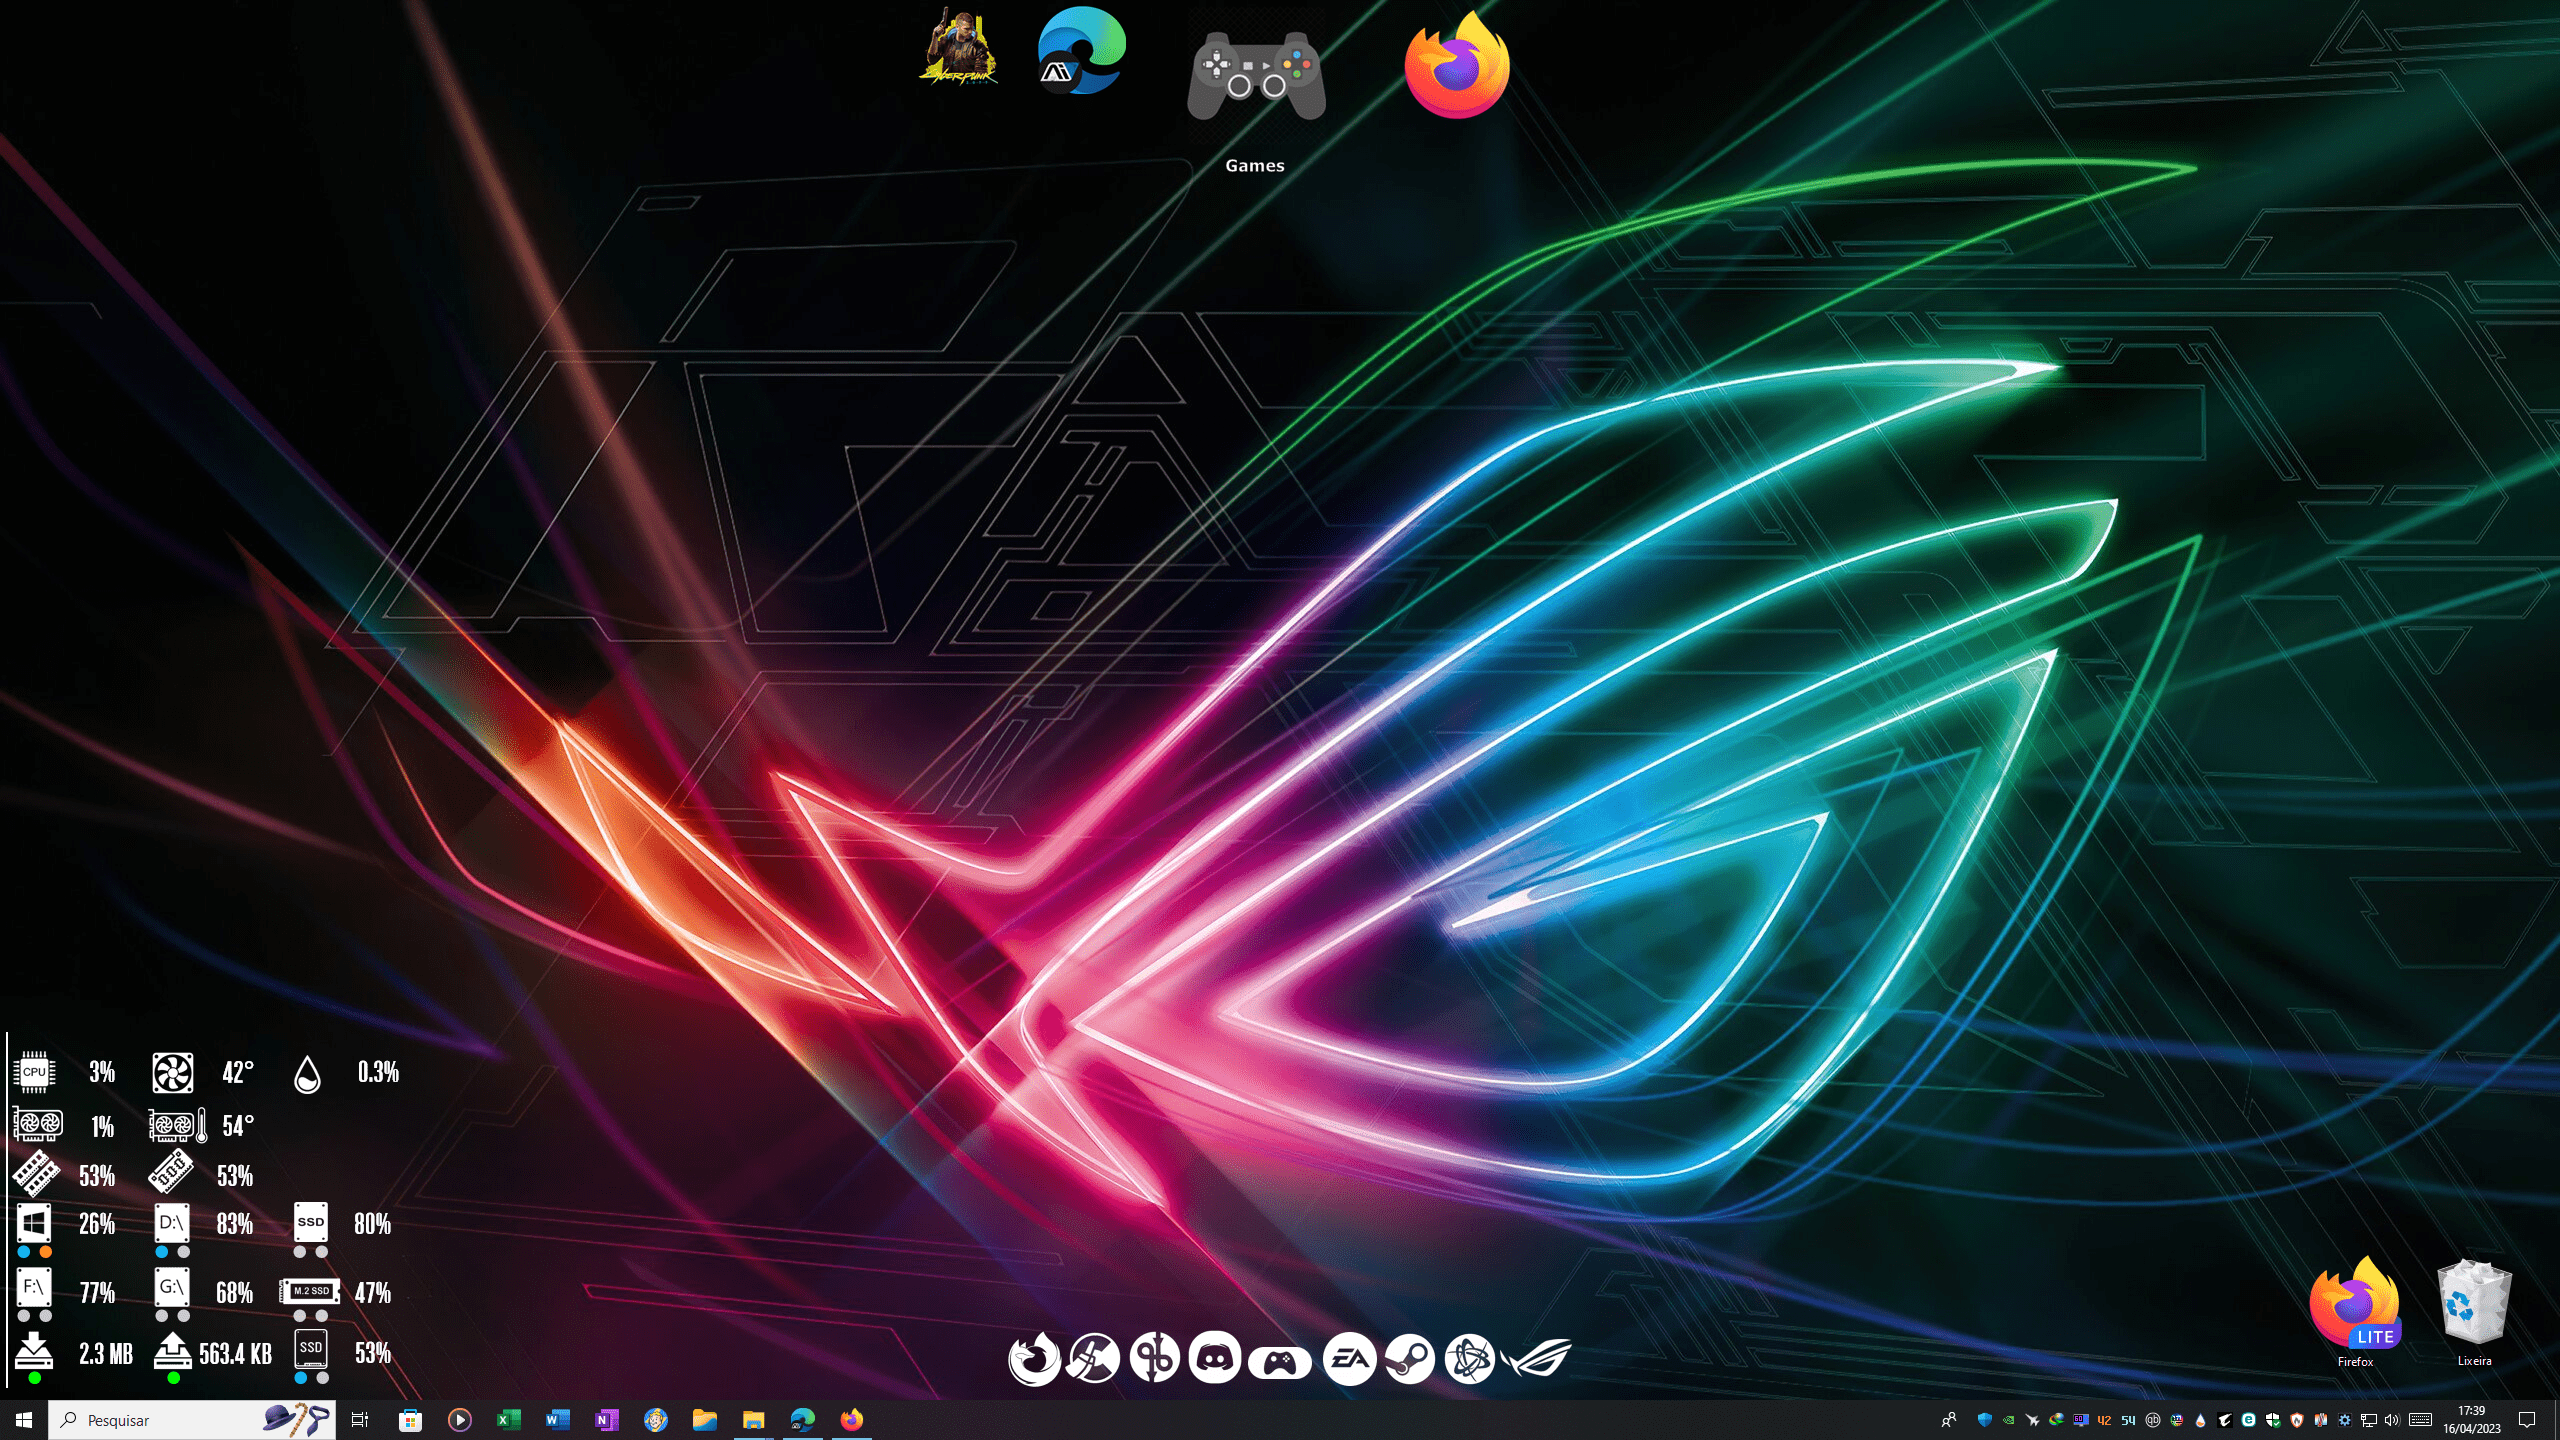
Task: Click the GPU usage widget icon
Action: click(38, 1125)
